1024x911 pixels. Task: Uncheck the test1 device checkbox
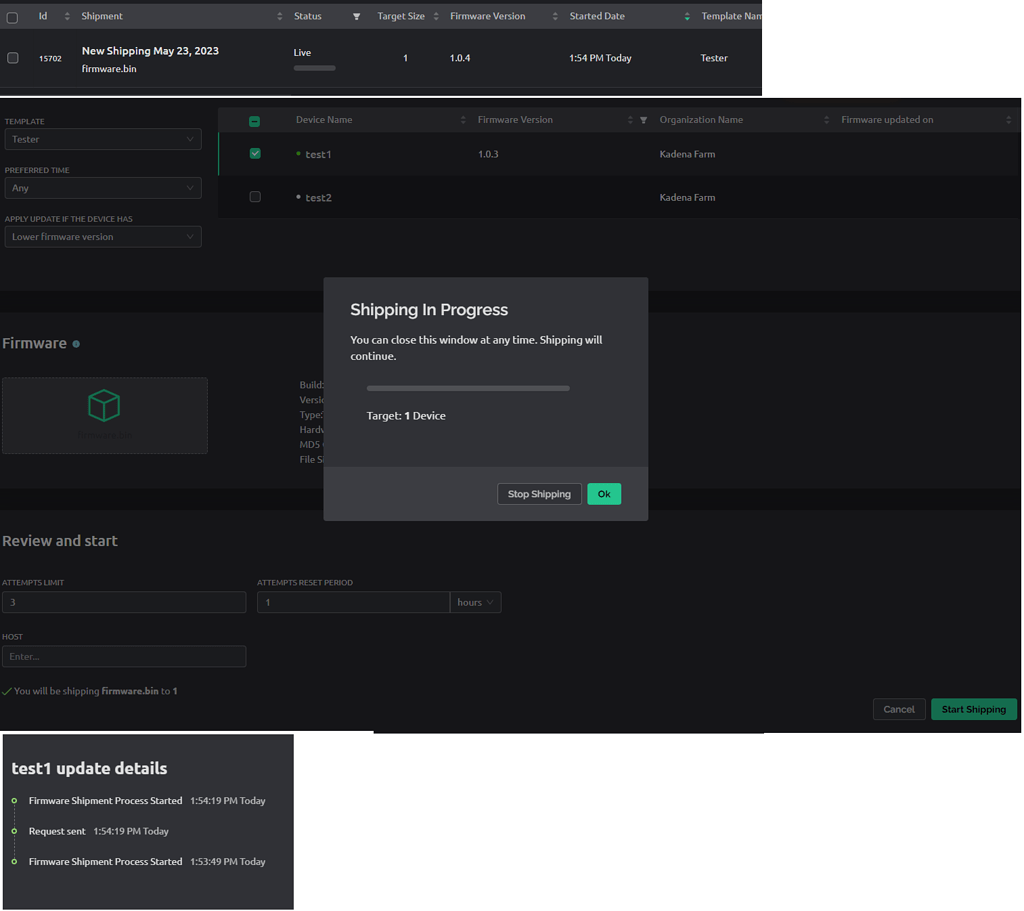[254, 153]
